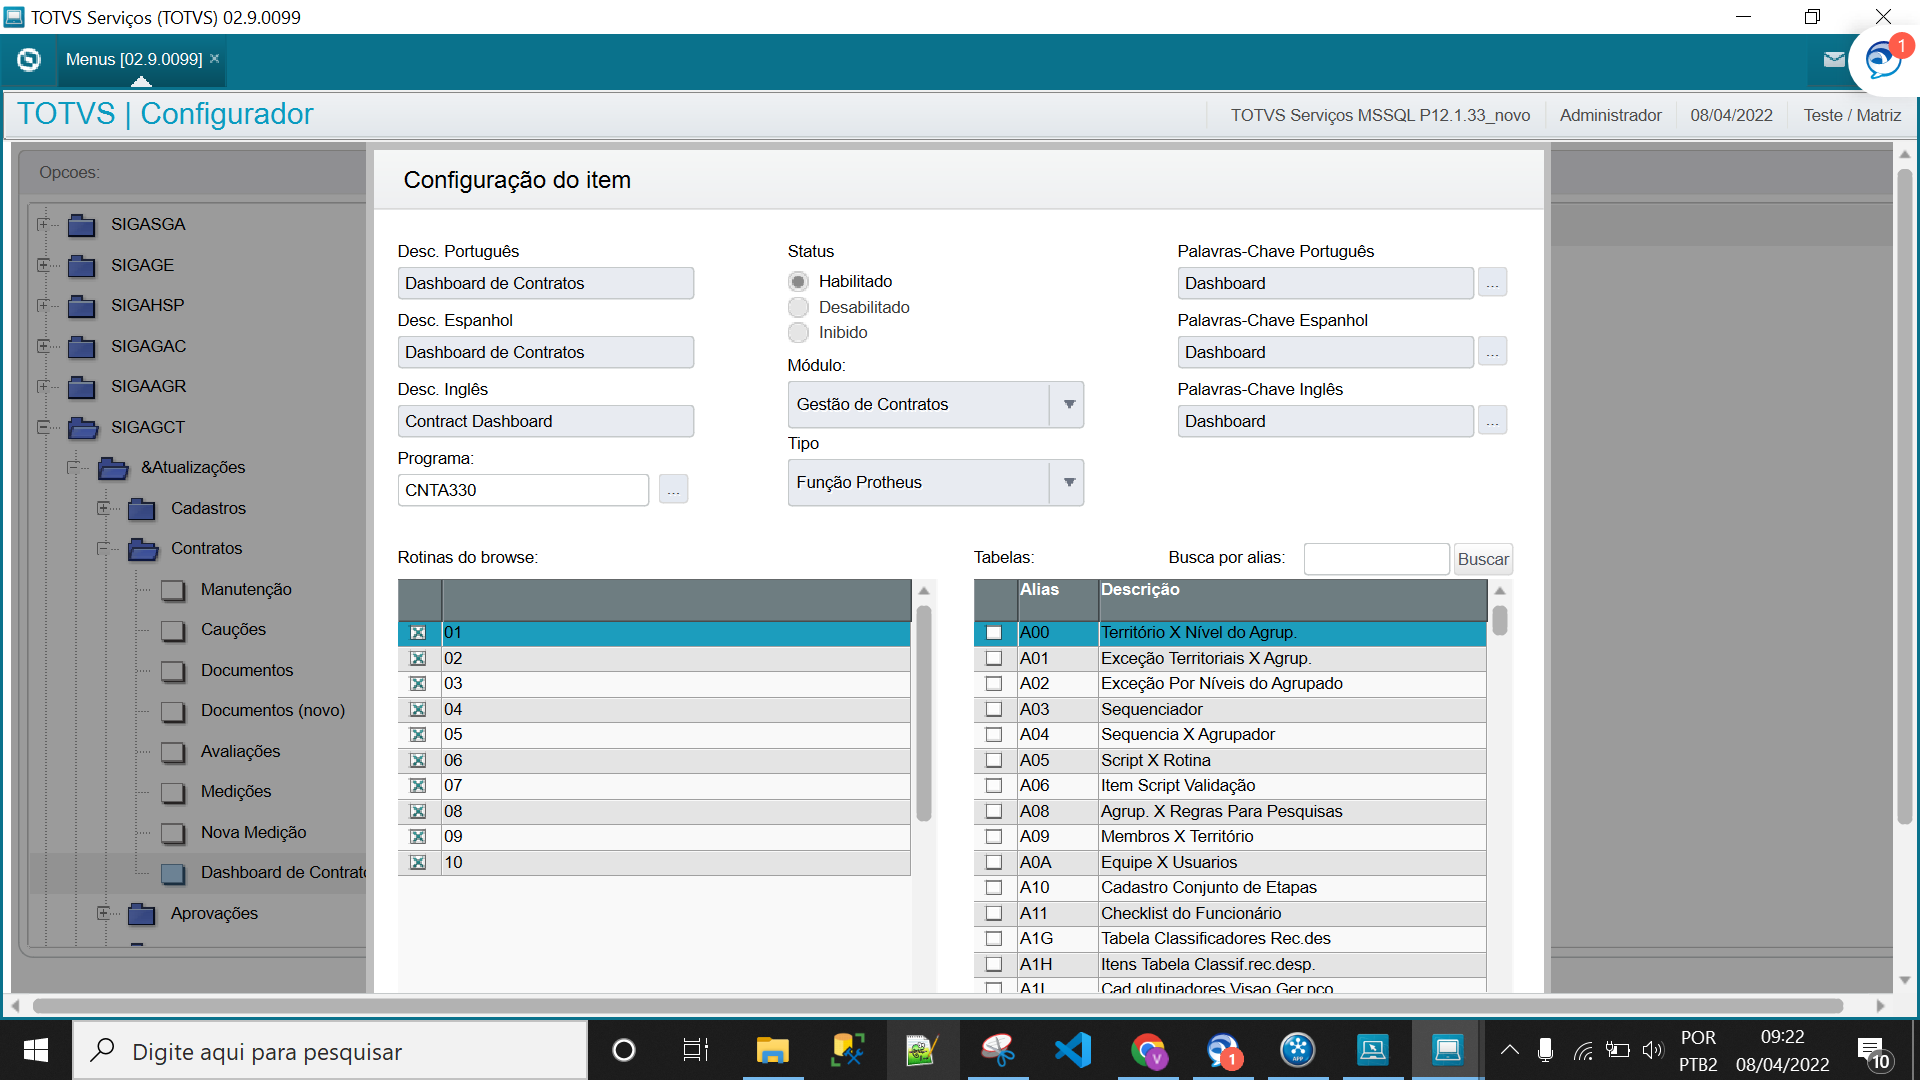Close the Menus [02.9.0099] tab
Screen dimensions: 1920x1080
(214, 59)
